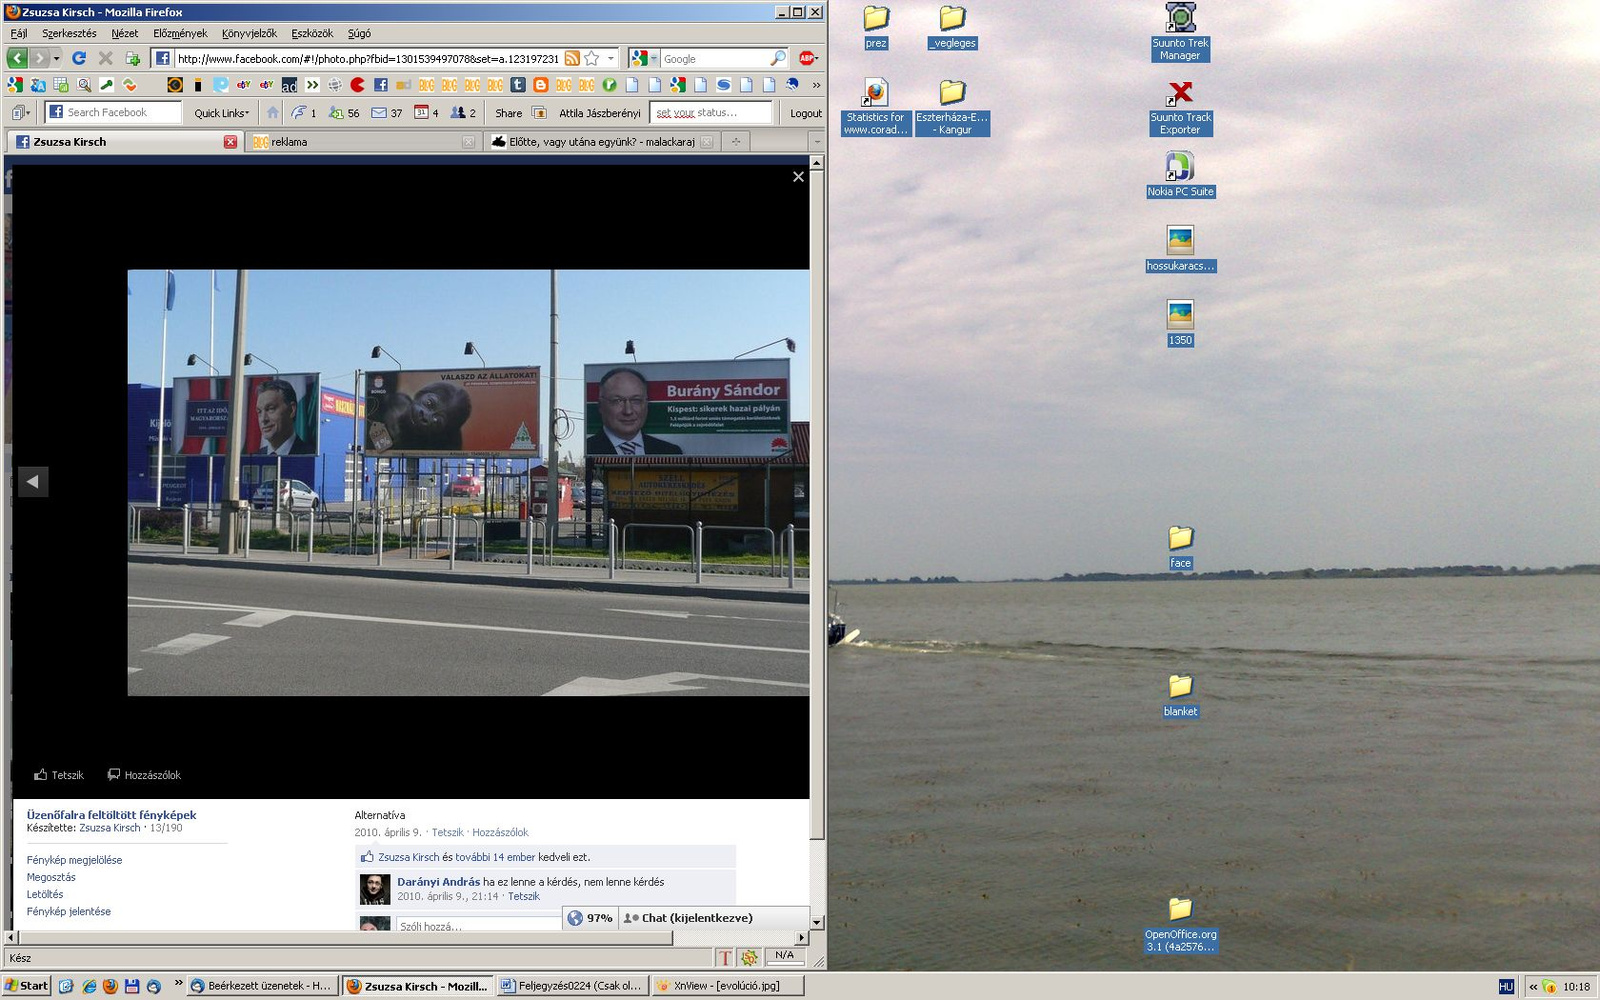Click the RSS feed icon in the address bar
Image resolution: width=1600 pixels, height=1000 pixels.
[572, 59]
